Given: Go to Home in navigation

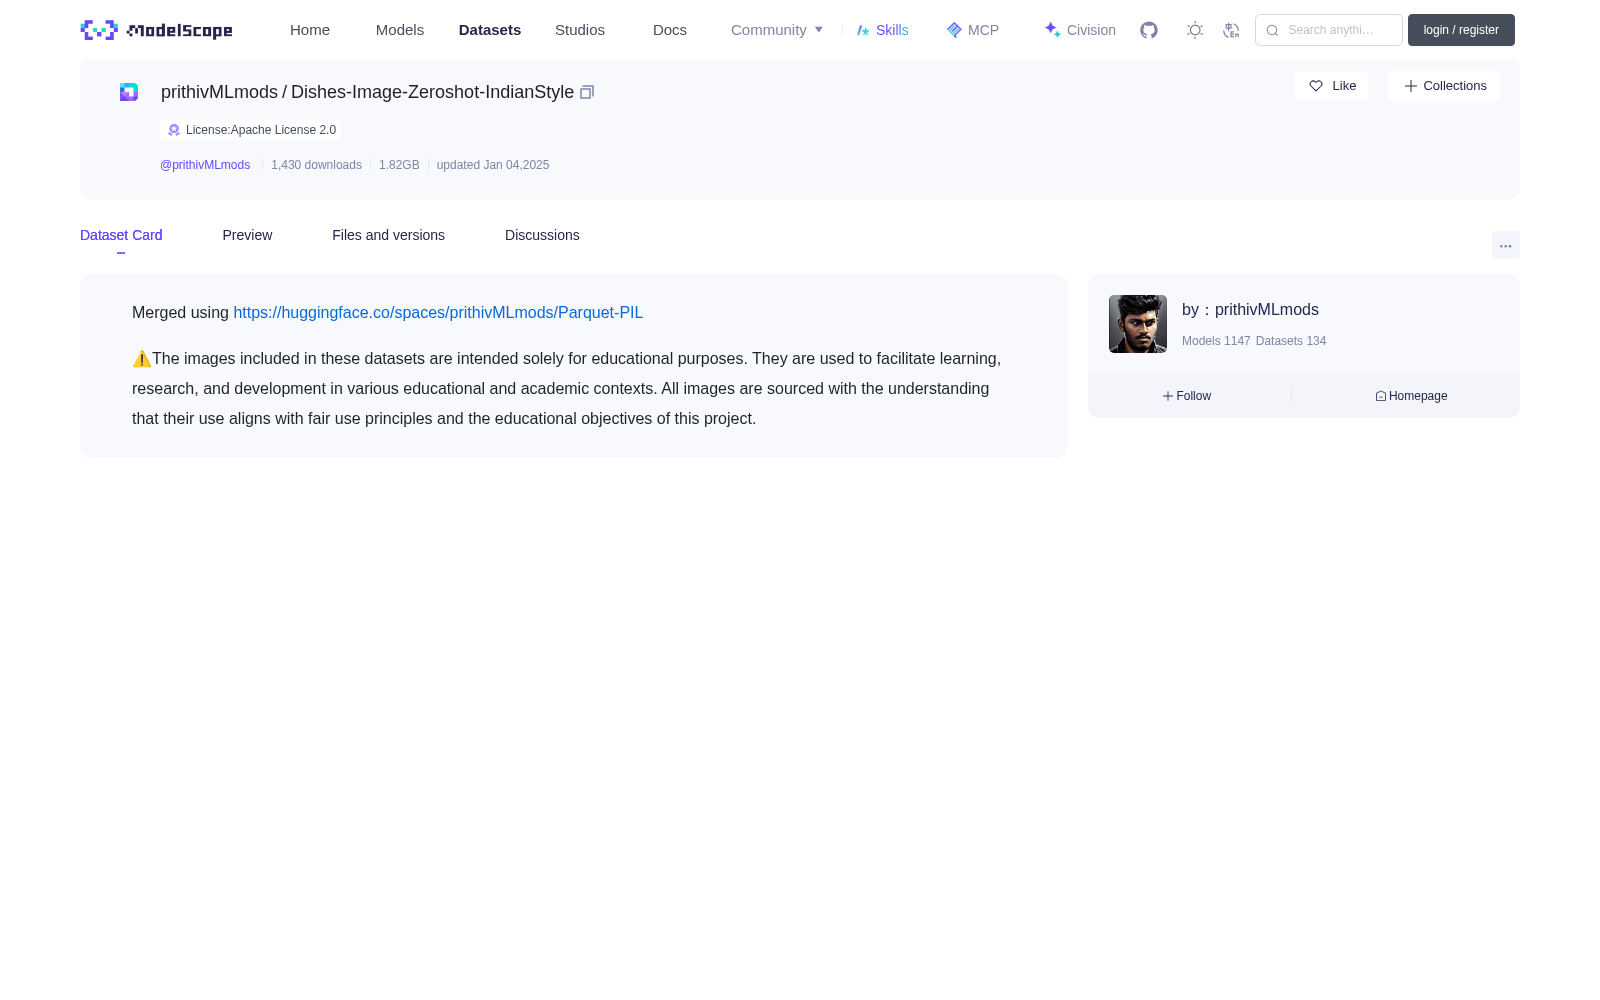Looking at the screenshot, I should point(310,30).
